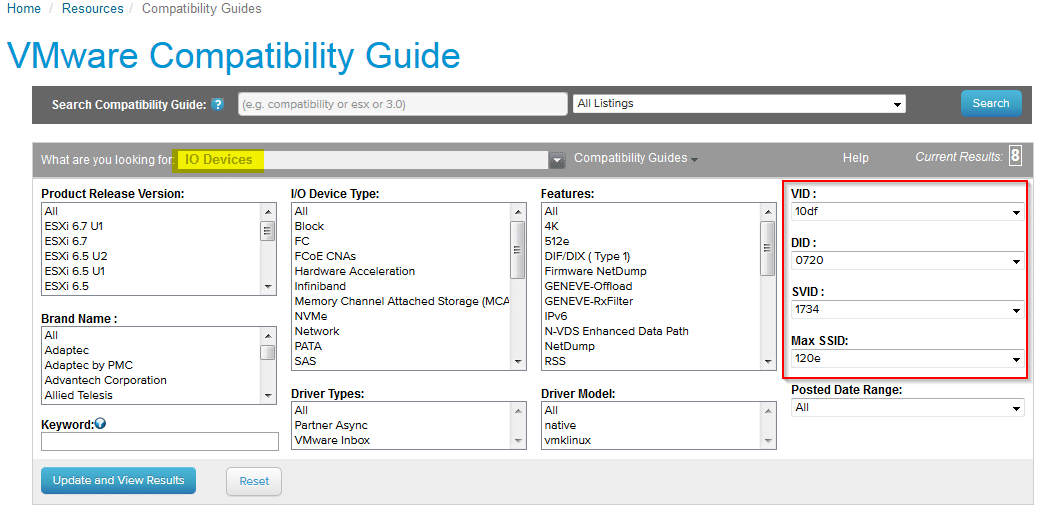Select ESXi 6.5 U1 release version
Screen dimensions: 1039x510
74,271
